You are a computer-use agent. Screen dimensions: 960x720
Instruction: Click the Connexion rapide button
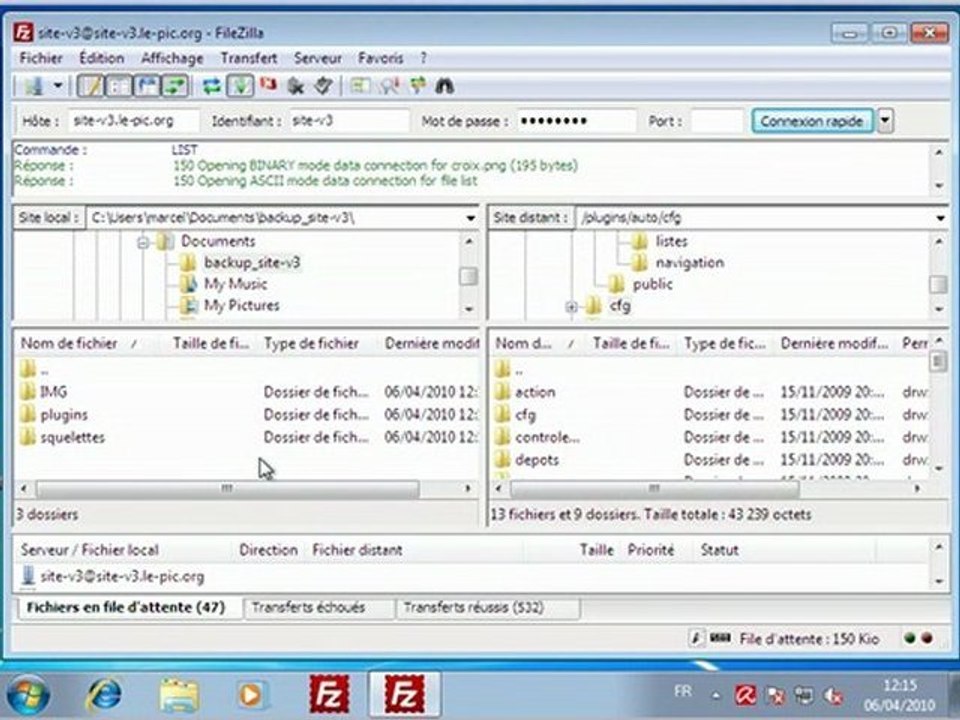point(812,121)
